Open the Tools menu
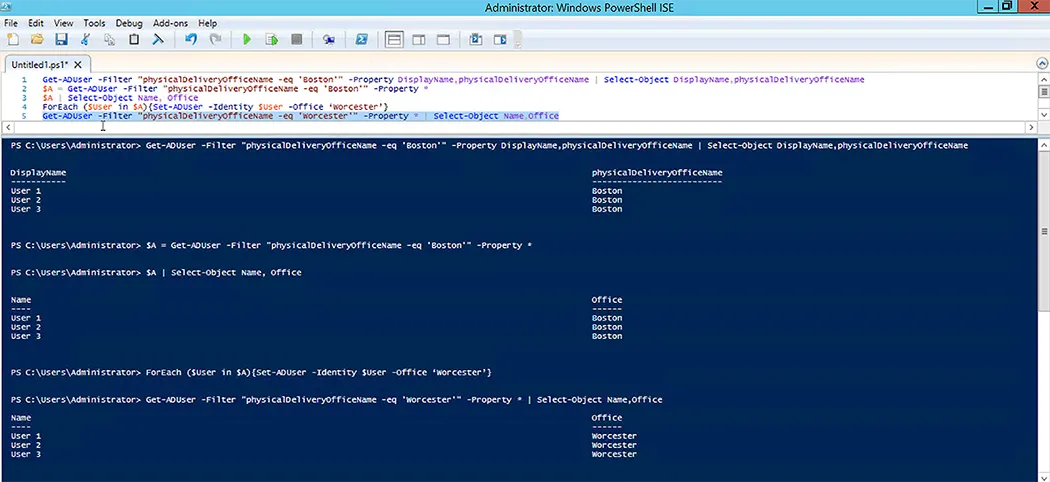 (94, 23)
